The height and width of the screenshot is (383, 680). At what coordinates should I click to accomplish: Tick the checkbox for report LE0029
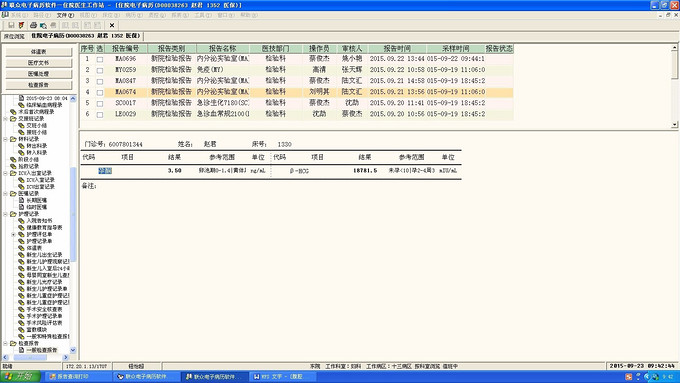point(100,115)
